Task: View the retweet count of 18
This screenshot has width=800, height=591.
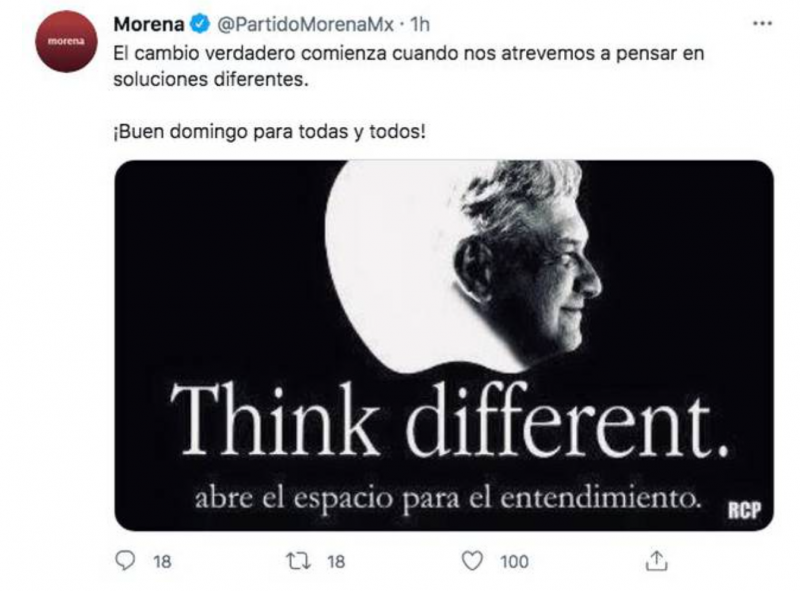Action: coord(336,561)
